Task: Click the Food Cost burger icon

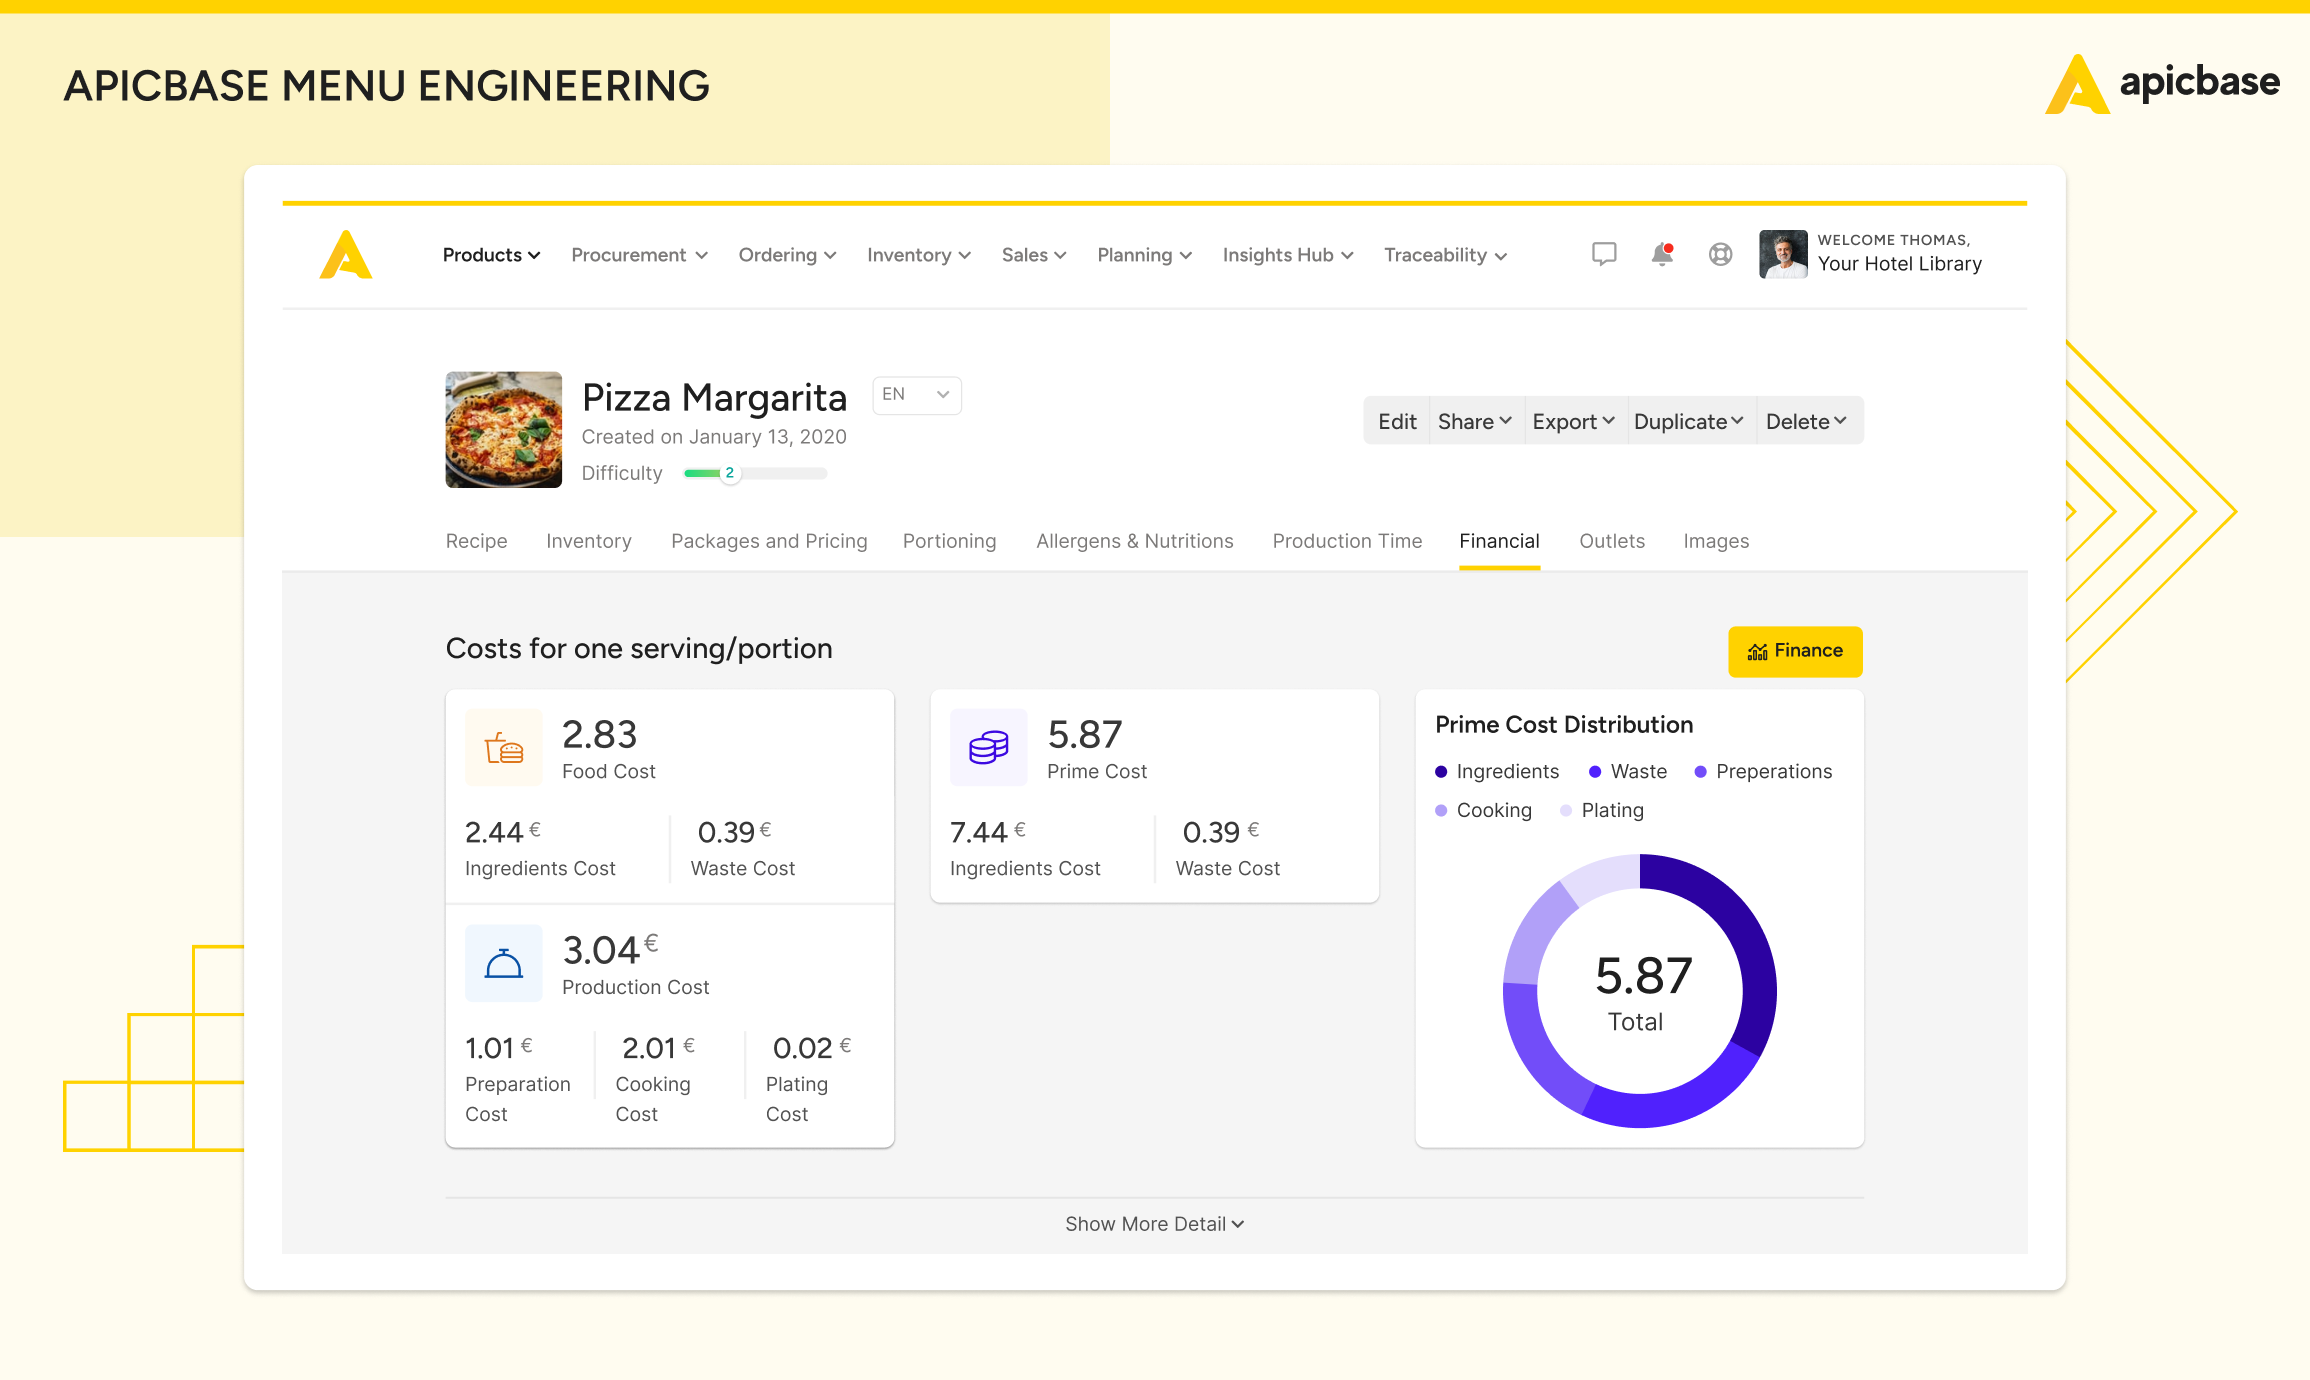Action: pos(503,747)
